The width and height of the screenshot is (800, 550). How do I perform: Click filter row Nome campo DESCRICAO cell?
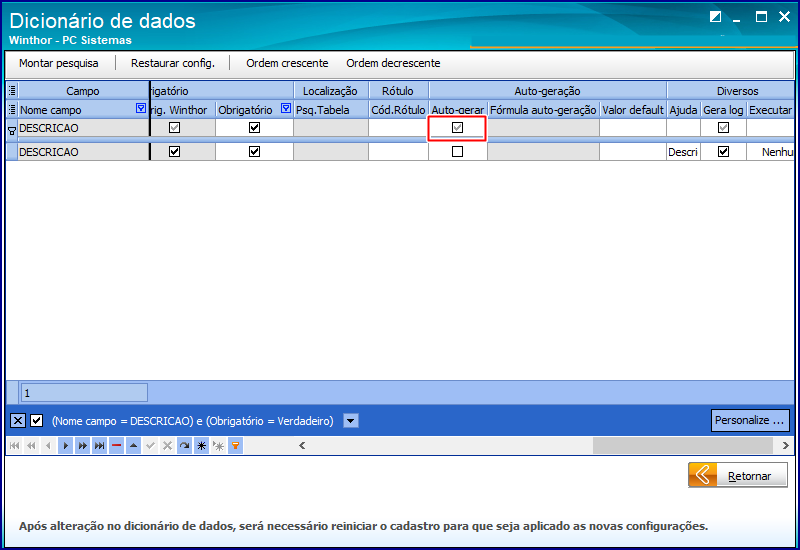(x=83, y=128)
